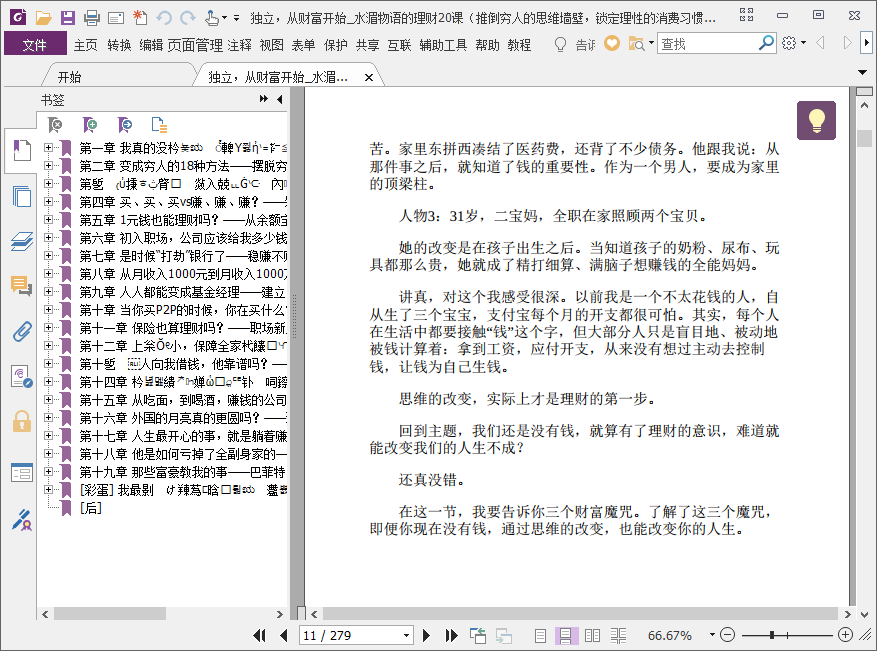The height and width of the screenshot is (651, 877).
Task: Open the 保护 ribbon tab
Action: [335, 45]
